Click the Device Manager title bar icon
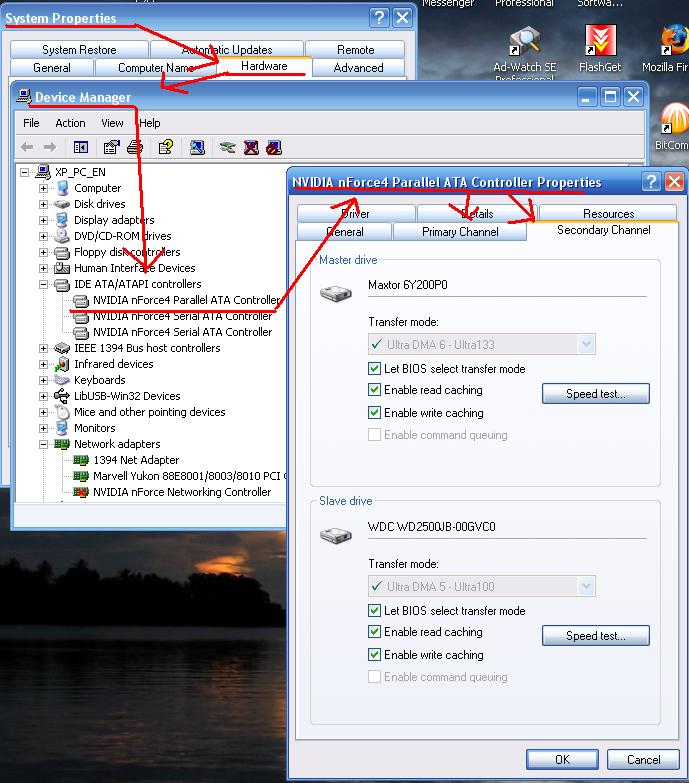 coord(23,96)
